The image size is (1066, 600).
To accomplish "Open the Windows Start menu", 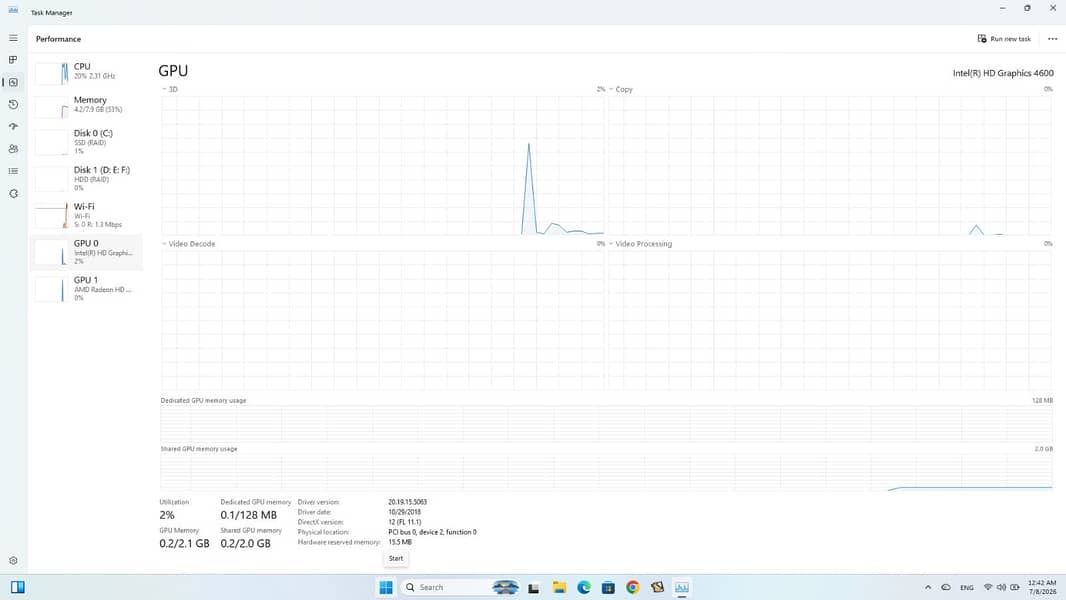I will click(x=385, y=587).
